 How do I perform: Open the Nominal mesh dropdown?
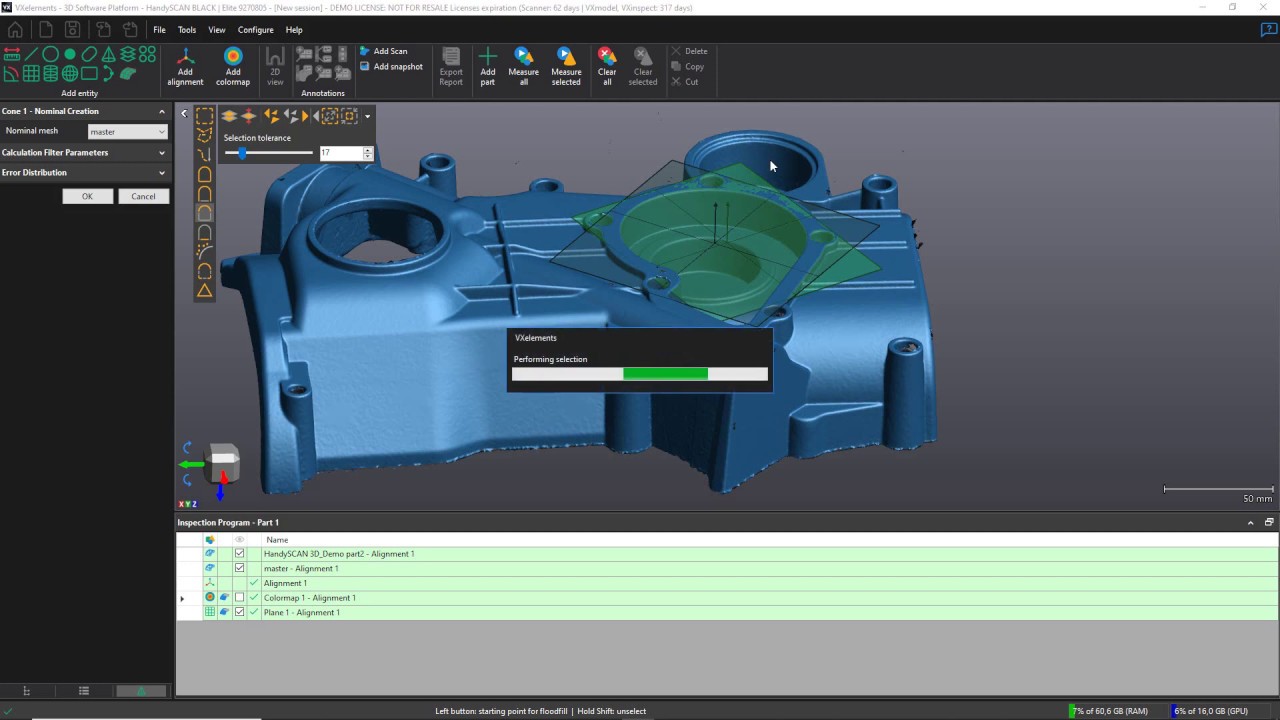point(127,131)
